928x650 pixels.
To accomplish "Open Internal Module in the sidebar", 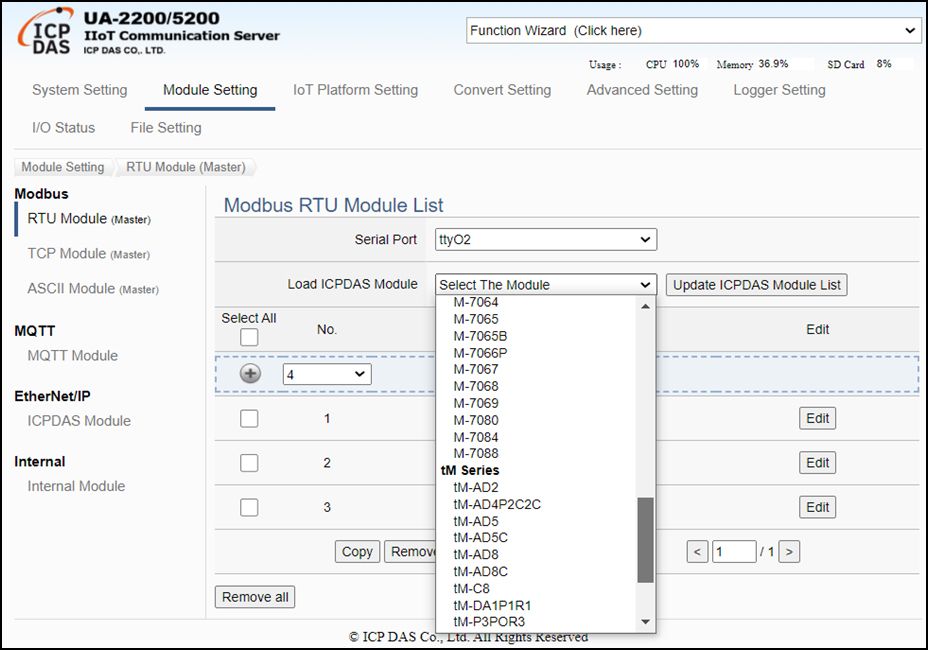I will pos(76,486).
